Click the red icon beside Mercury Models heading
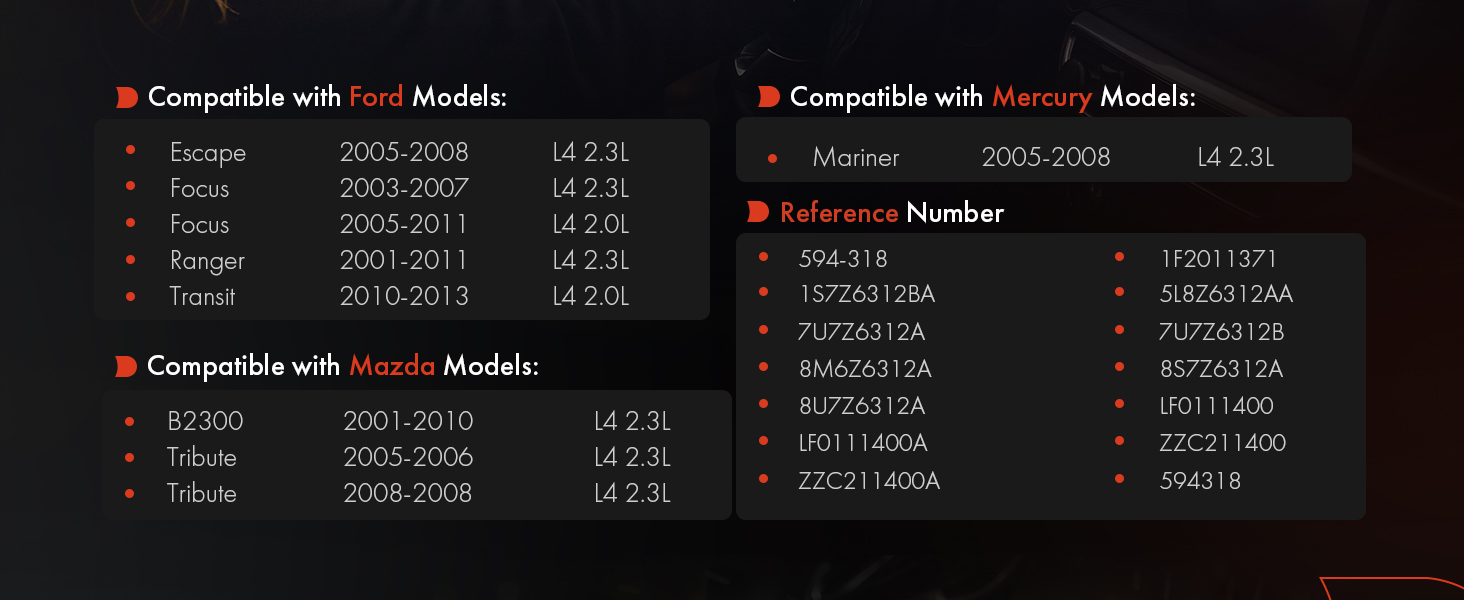Image resolution: width=1464 pixels, height=600 pixels. 768,97
